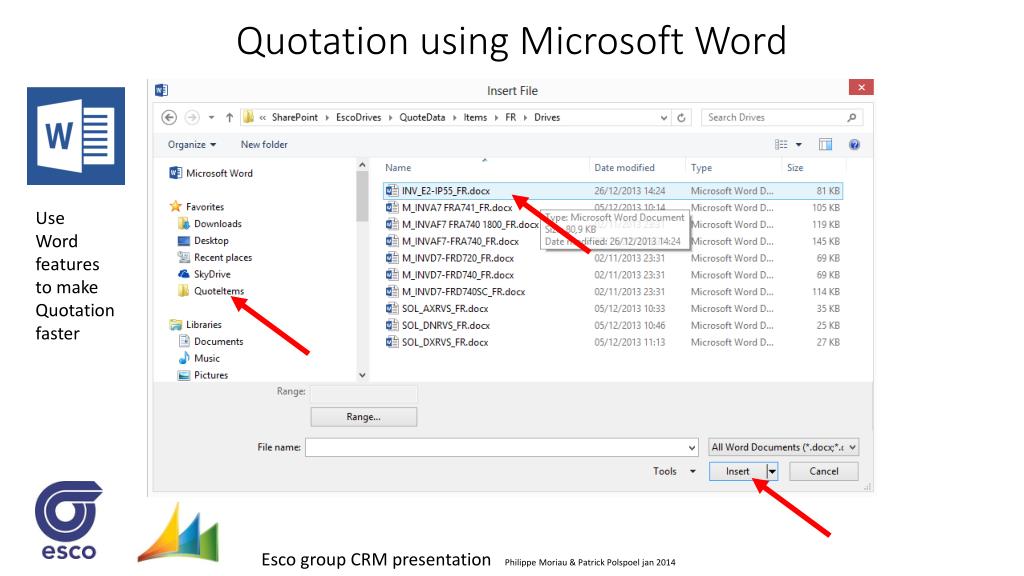The image size is (1024, 576).
Task: Change the view layout icon
Action: 781,144
